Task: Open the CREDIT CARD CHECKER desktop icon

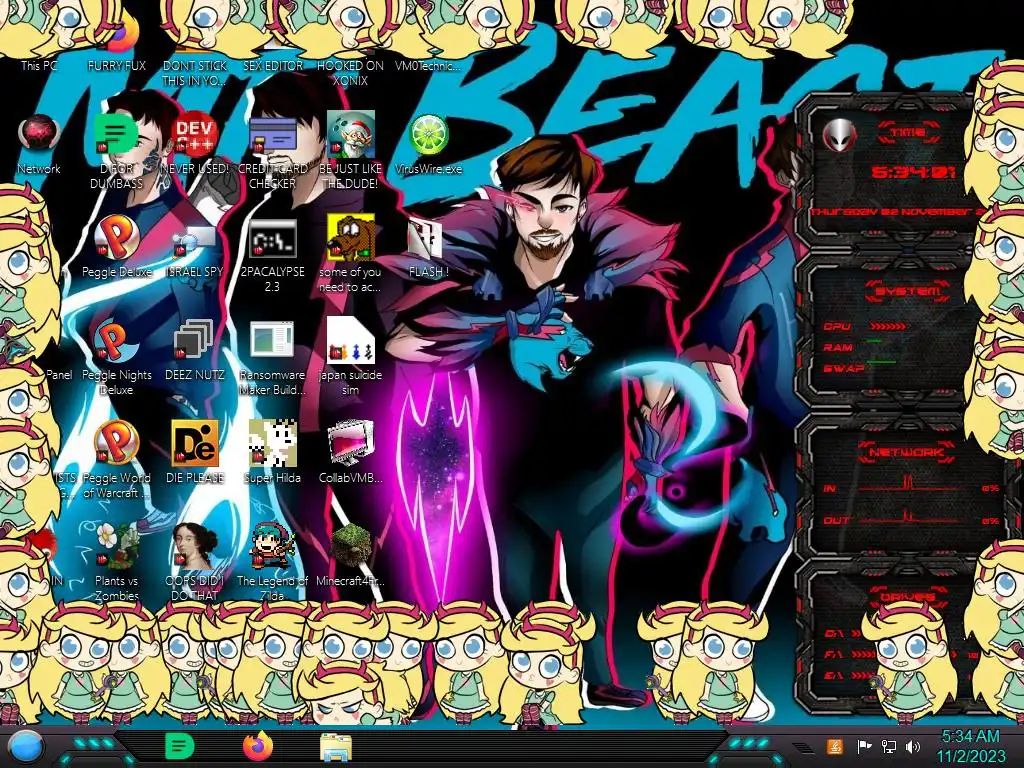Action: coord(272,134)
